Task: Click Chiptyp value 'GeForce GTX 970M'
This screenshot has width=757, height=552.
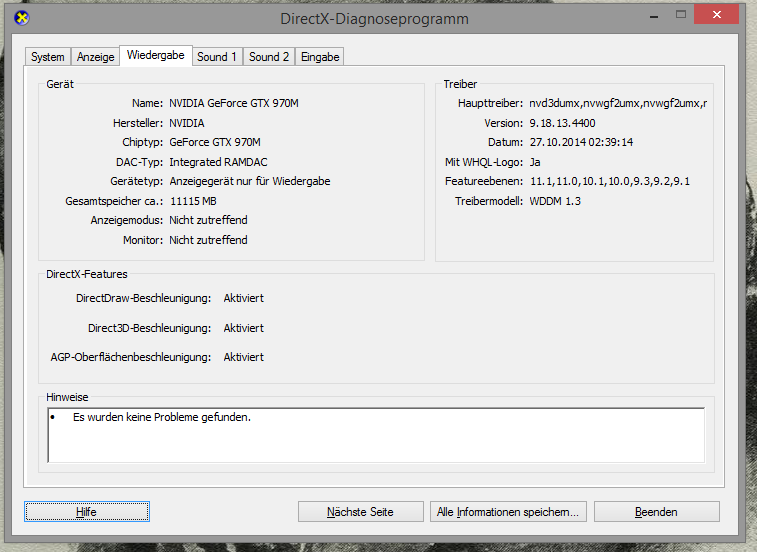Action: click(x=215, y=142)
